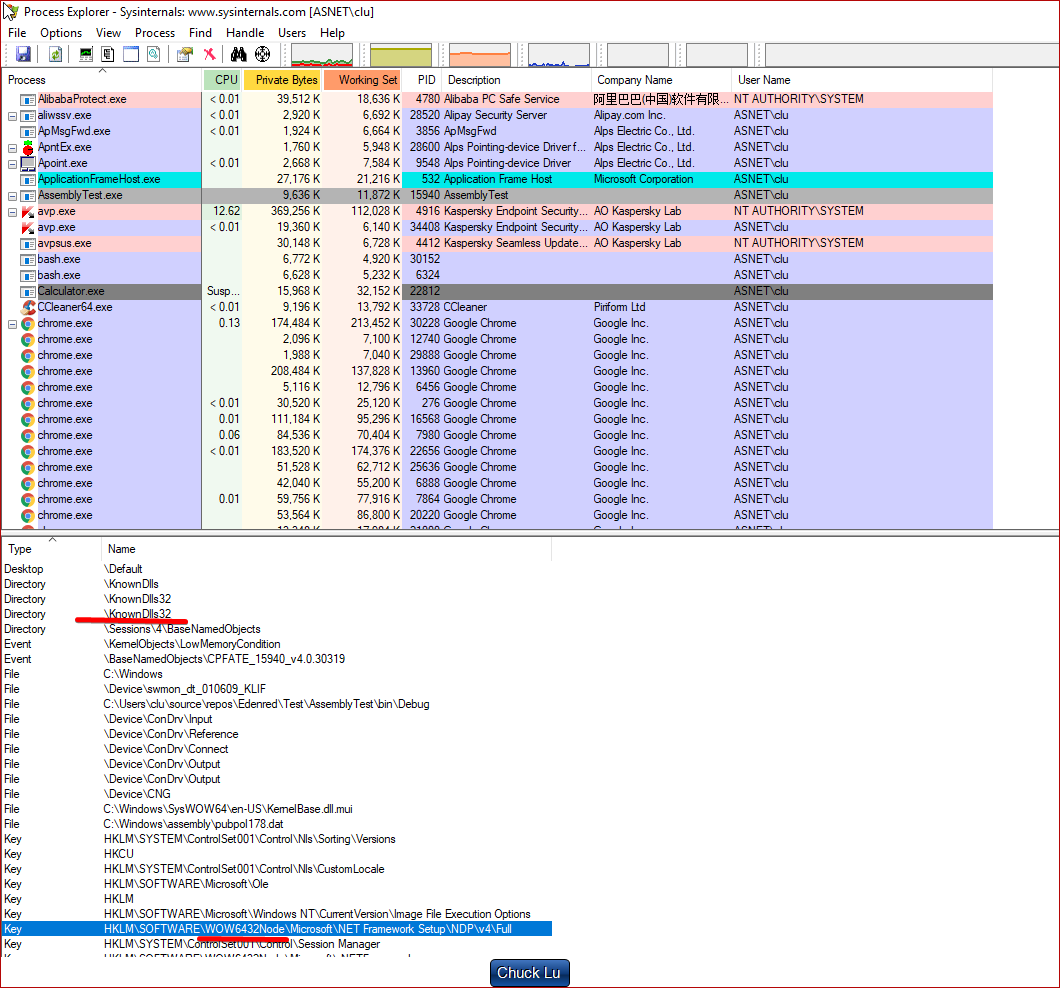Open the Options menu
Viewport: 1060px width, 988px height.
(61, 32)
